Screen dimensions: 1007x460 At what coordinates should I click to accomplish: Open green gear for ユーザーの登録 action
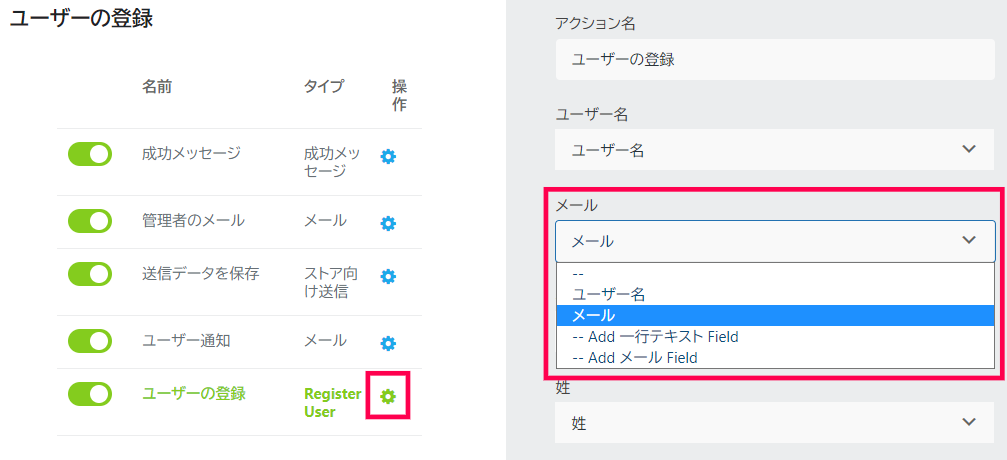pos(388,396)
